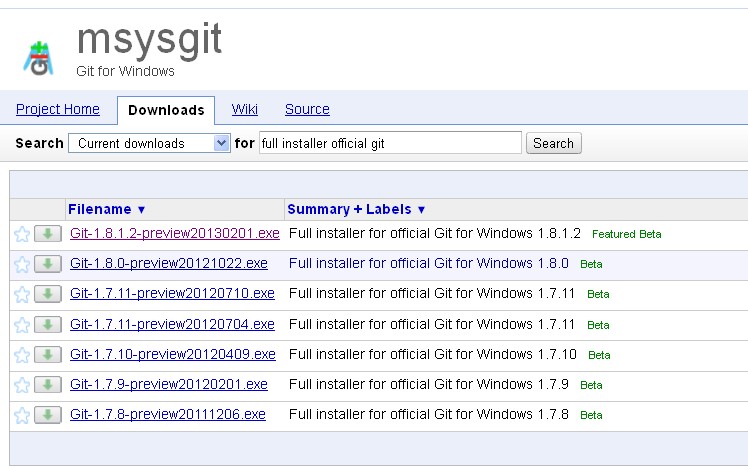The height and width of the screenshot is (466, 748).
Task: Select the Downloads tab
Action: 166,110
